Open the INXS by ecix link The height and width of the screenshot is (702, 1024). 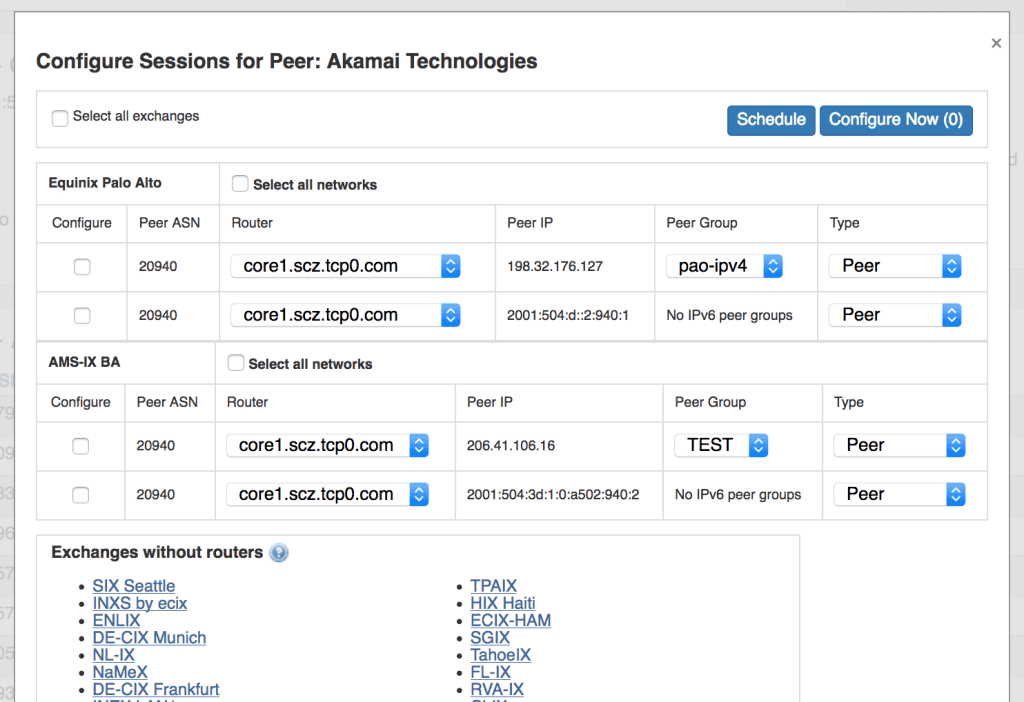[140, 603]
